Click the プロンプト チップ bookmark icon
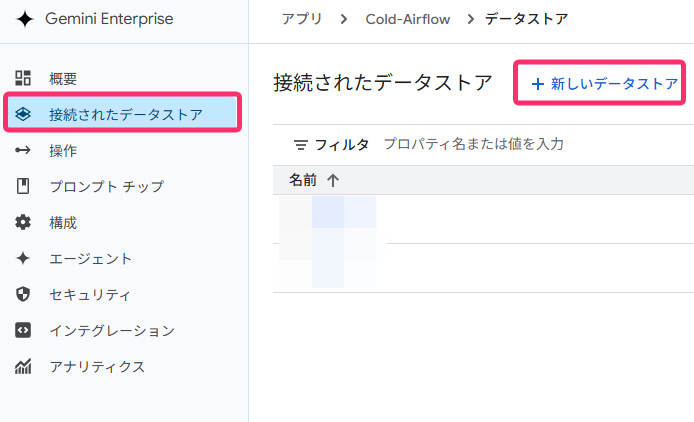Screen dimensions: 694x422 (x=23, y=186)
